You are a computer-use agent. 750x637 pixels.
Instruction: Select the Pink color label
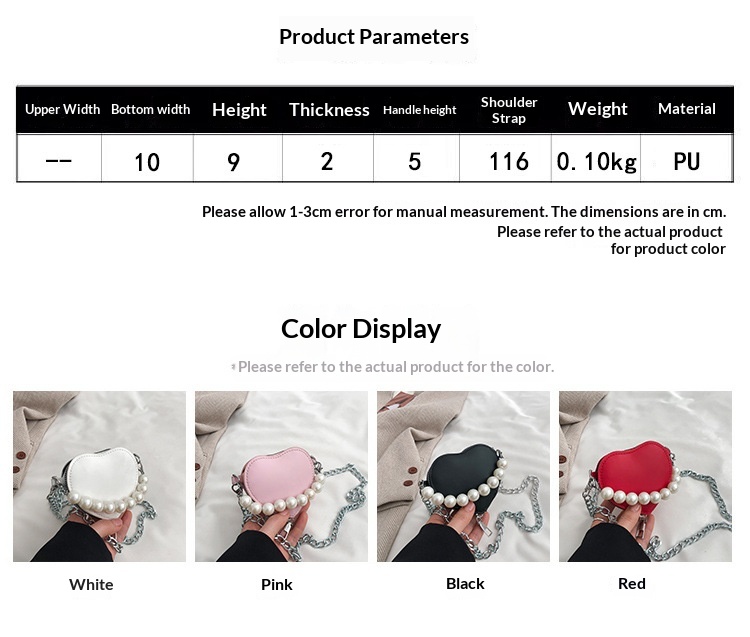click(x=277, y=584)
